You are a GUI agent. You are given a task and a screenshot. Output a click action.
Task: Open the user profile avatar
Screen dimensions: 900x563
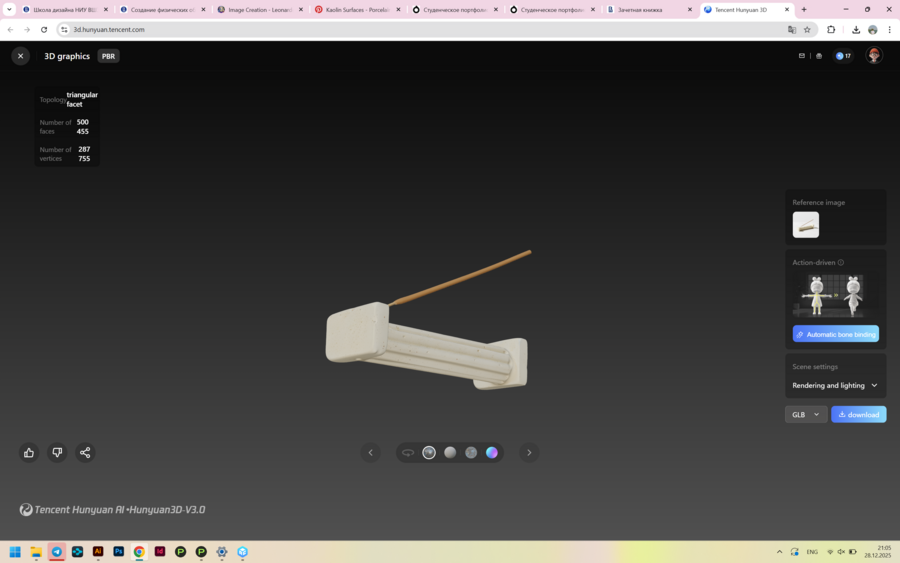click(874, 56)
